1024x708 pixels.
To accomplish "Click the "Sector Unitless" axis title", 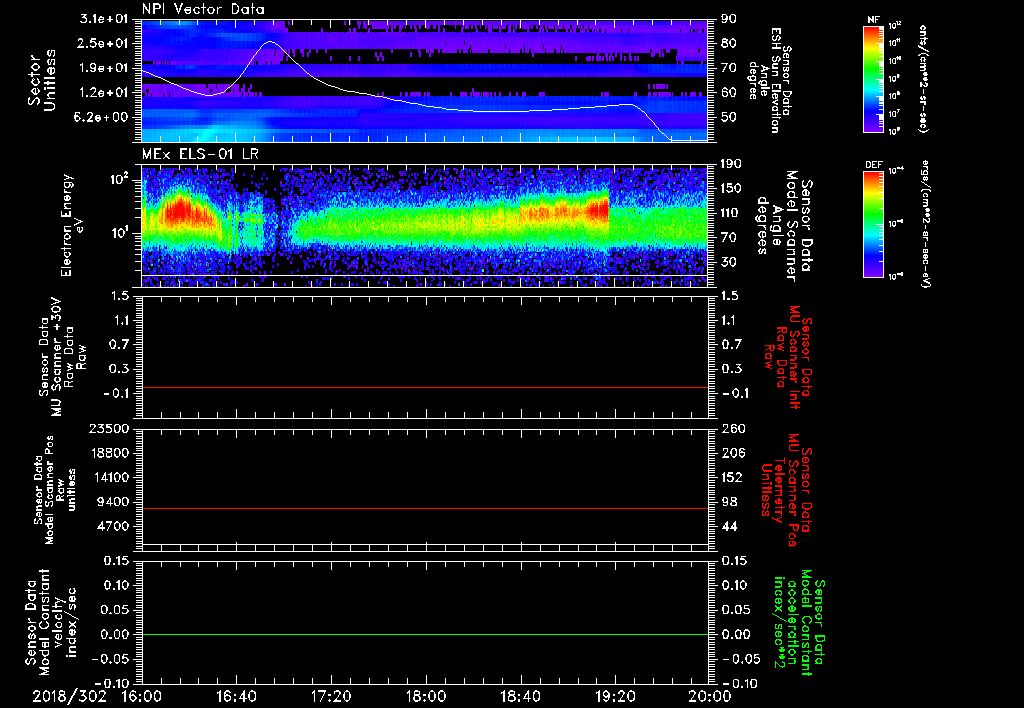I will click(x=42, y=80).
